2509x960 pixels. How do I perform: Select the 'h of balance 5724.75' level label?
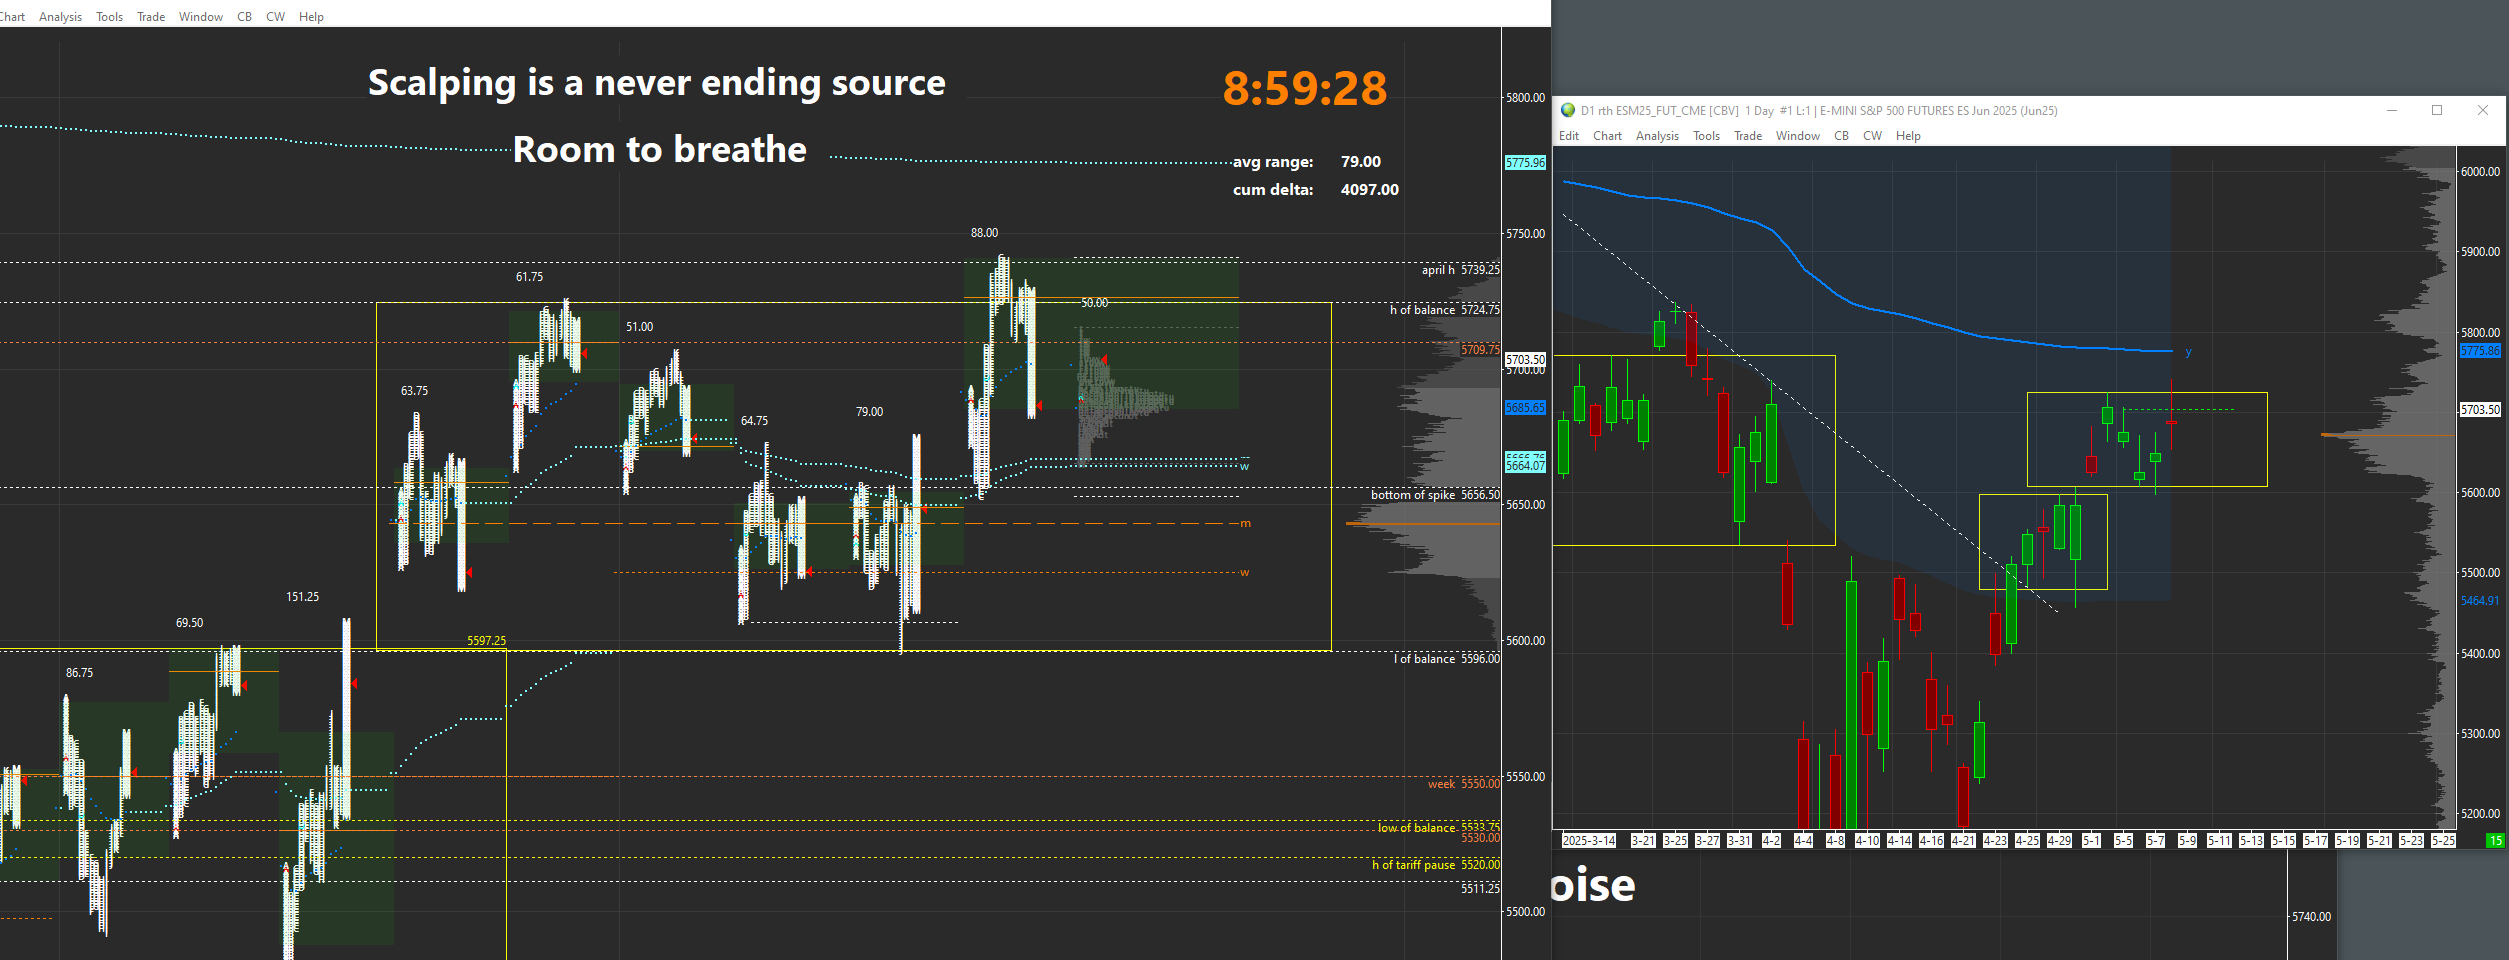[1445, 310]
